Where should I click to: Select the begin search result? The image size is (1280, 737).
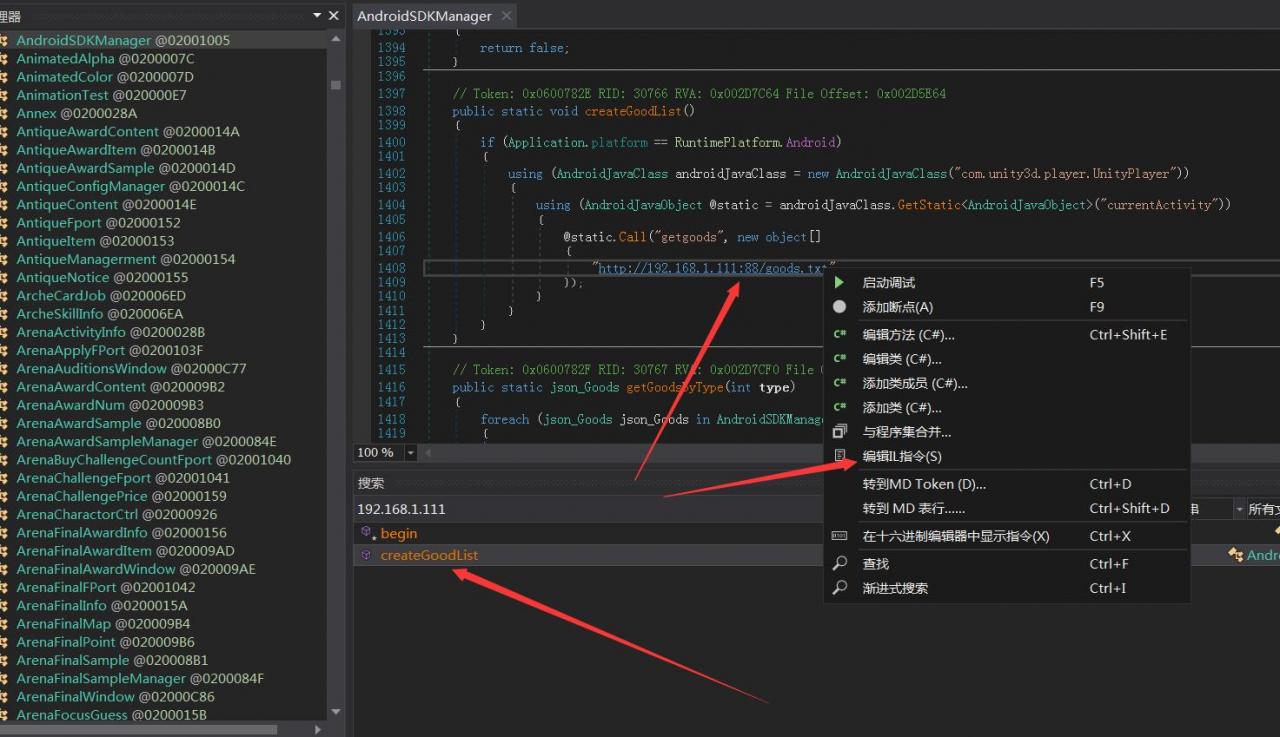click(x=399, y=533)
